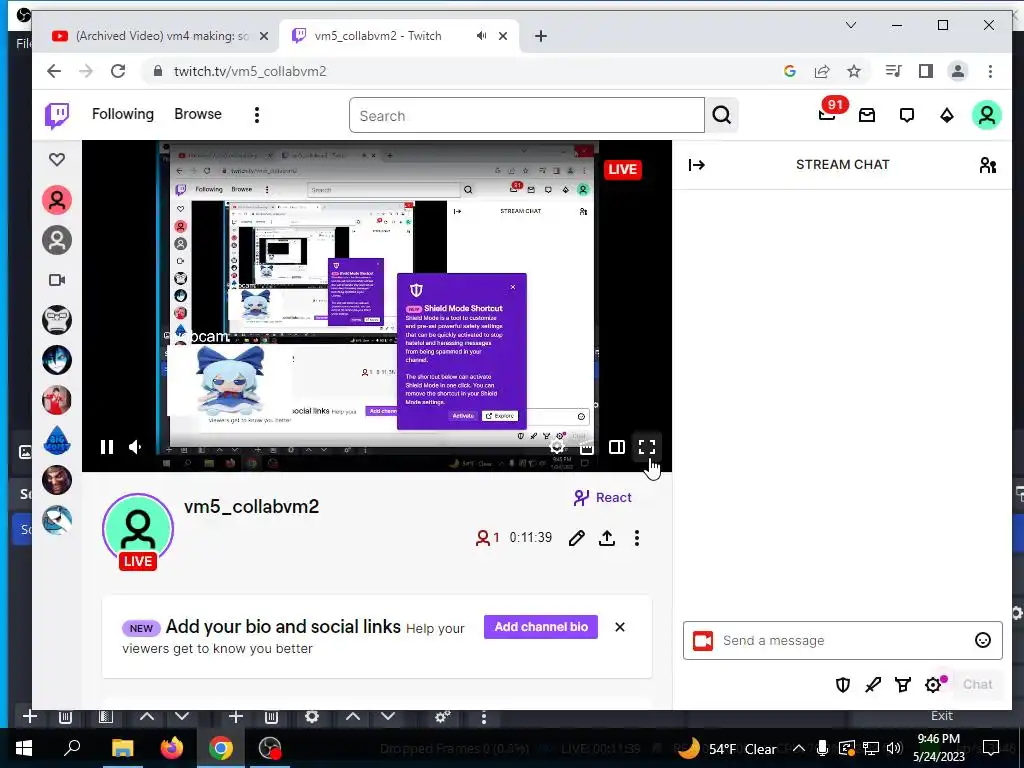
Task: Edit stream info with pencil icon
Action: point(577,537)
